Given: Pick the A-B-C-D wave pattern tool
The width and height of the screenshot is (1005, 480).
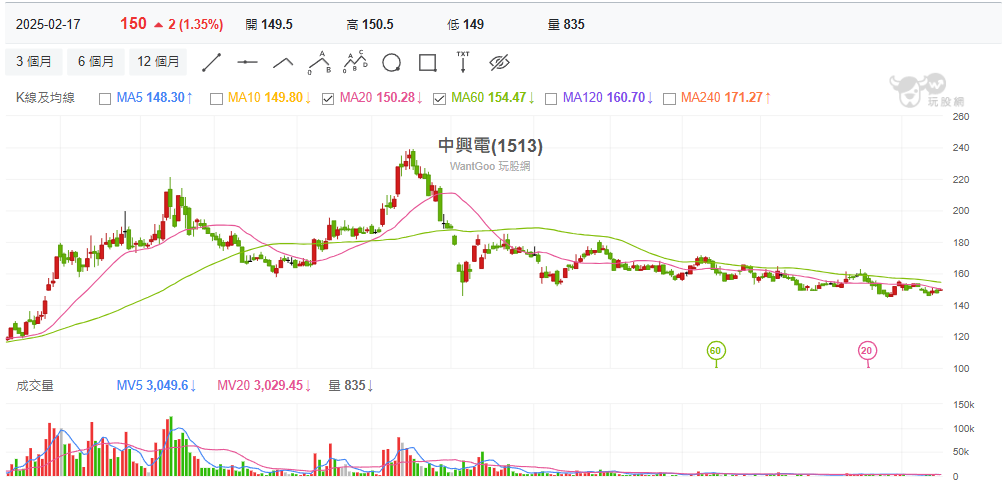Looking at the screenshot, I should pos(355,62).
